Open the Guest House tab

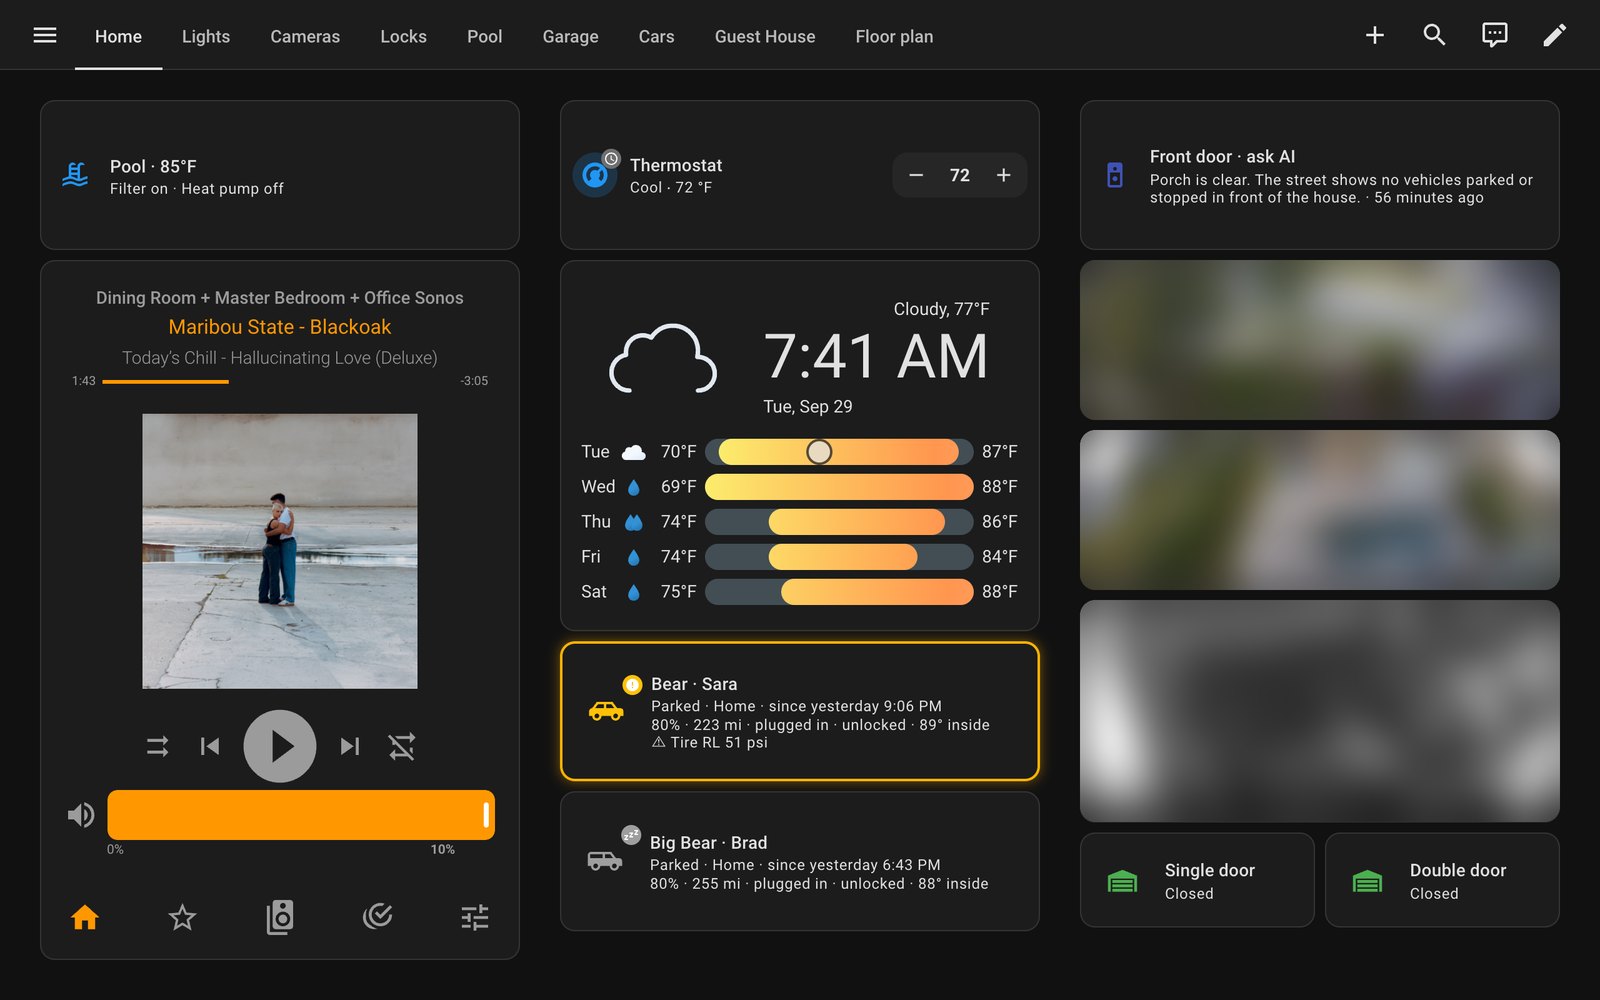coord(765,36)
